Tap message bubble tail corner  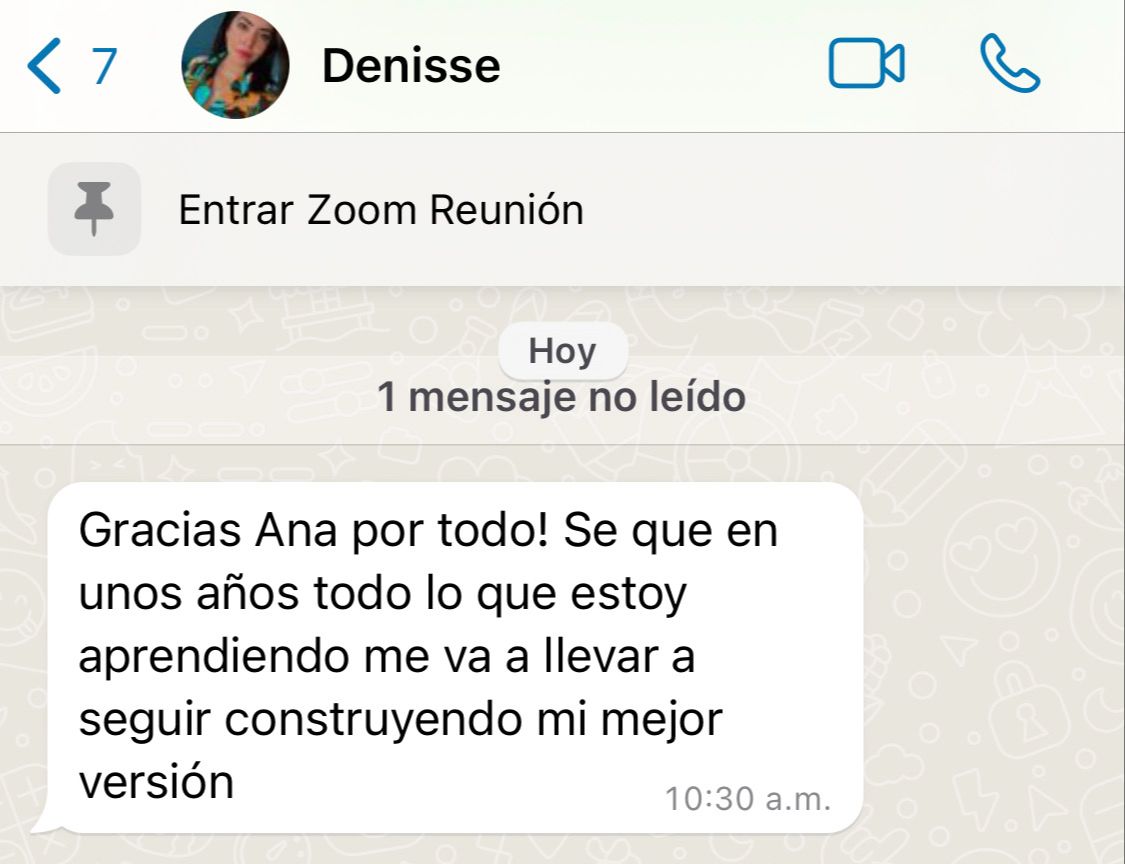click(x=44, y=825)
